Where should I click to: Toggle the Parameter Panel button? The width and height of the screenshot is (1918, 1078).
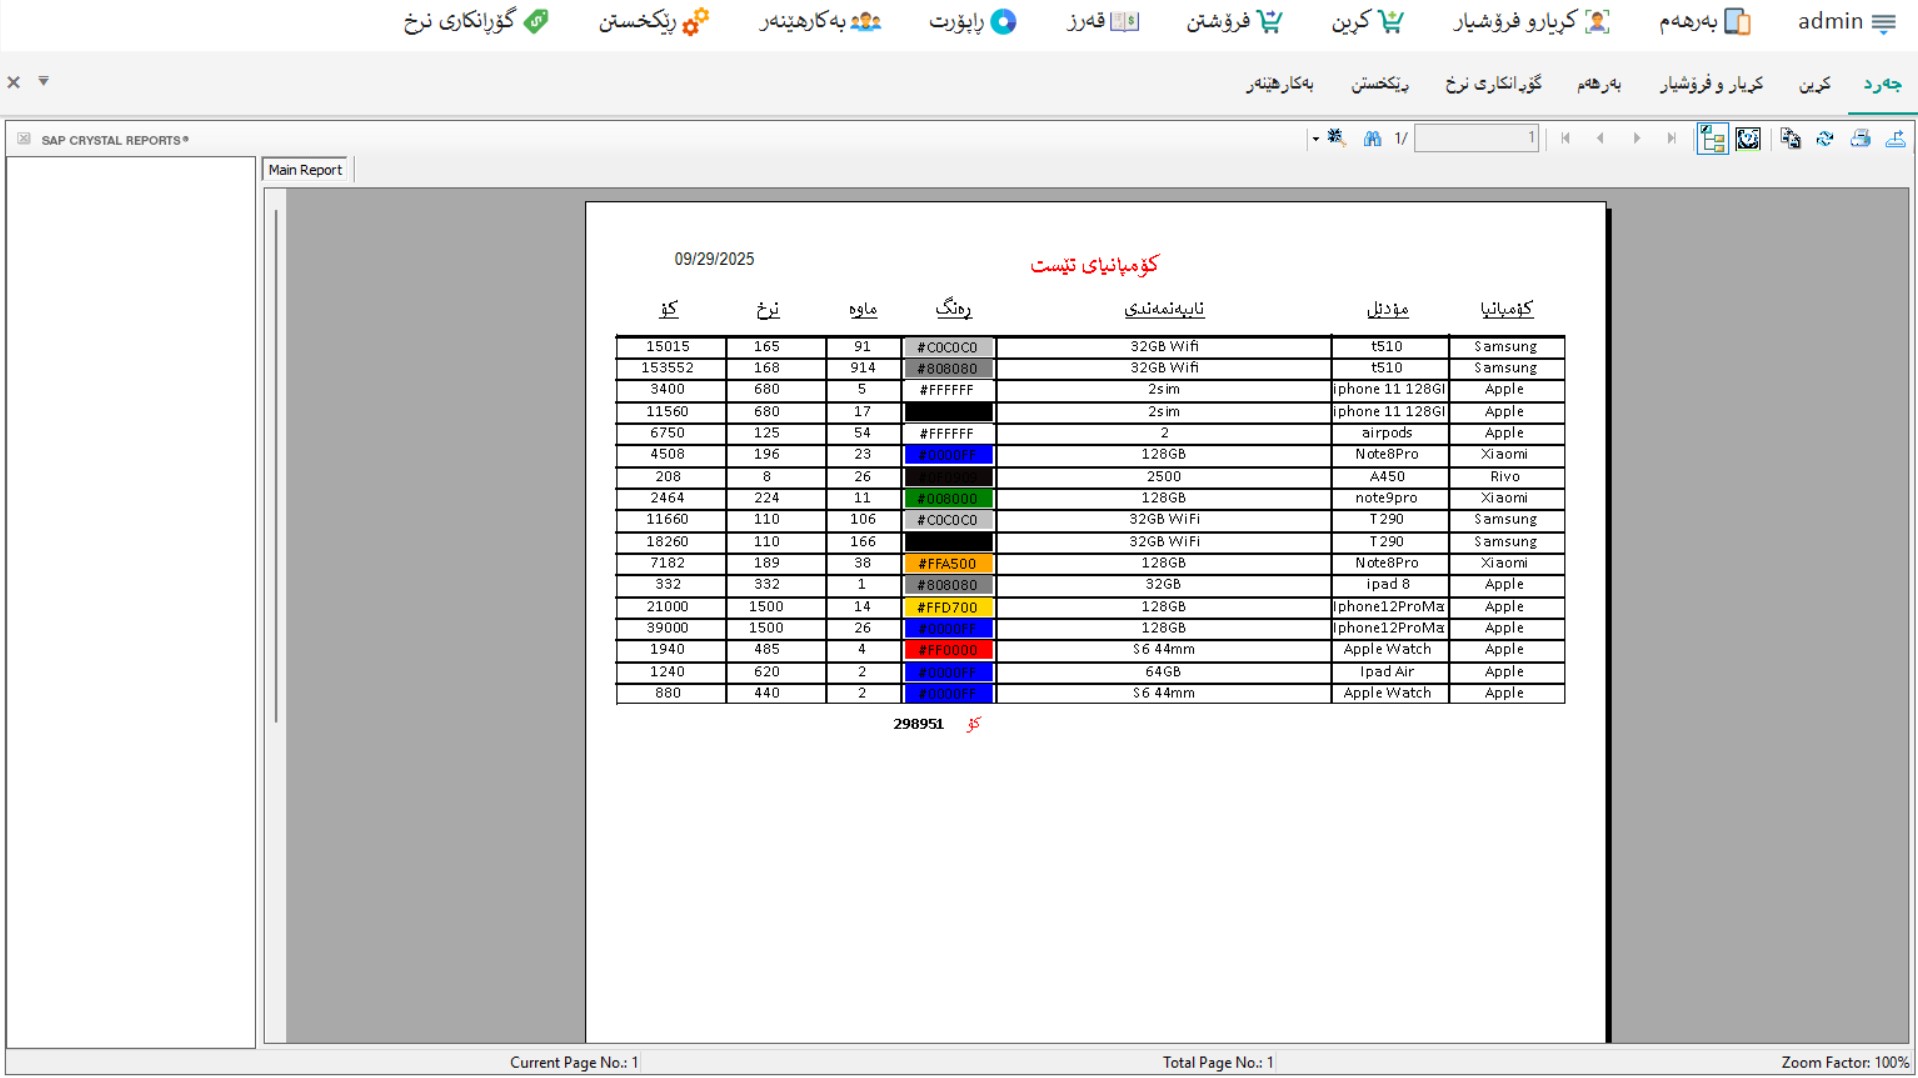(x=1747, y=139)
